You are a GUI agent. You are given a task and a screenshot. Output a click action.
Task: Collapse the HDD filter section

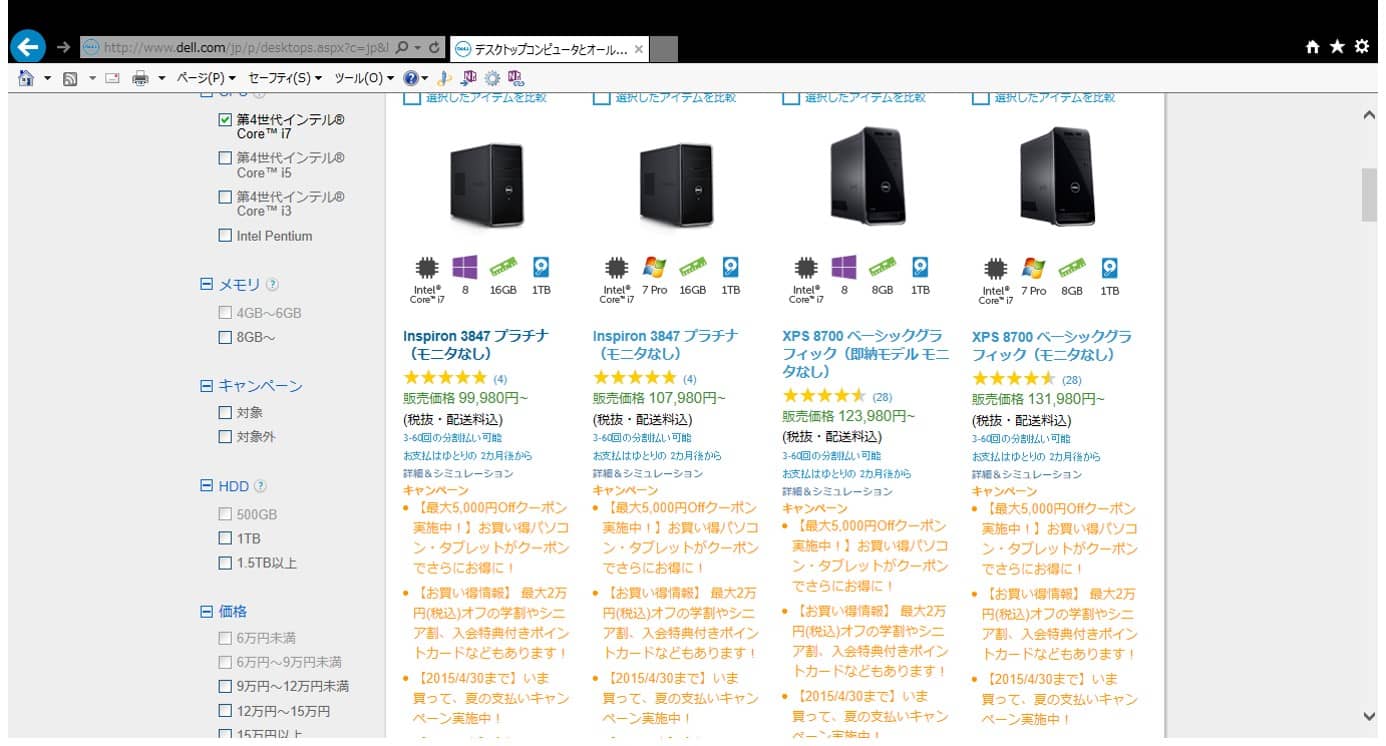207,487
